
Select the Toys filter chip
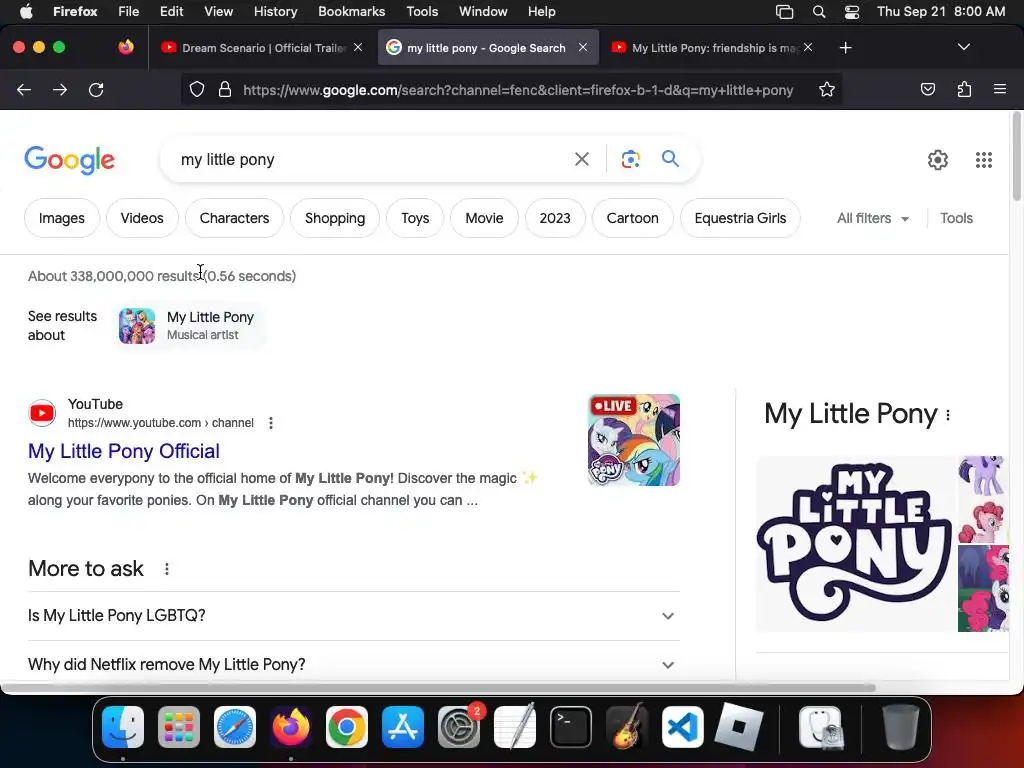pos(415,218)
